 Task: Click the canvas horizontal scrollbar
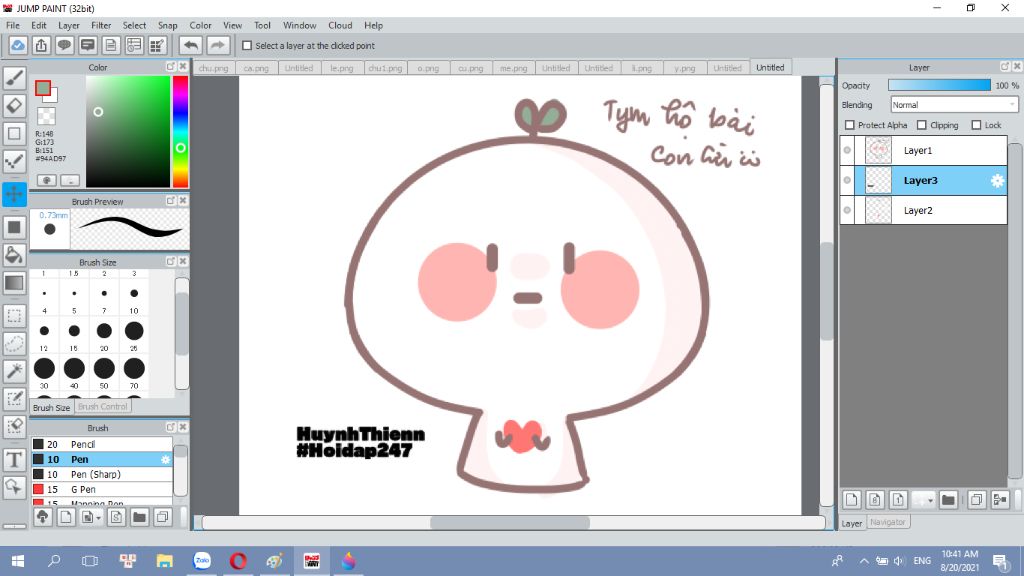pyautogui.click(x=509, y=522)
